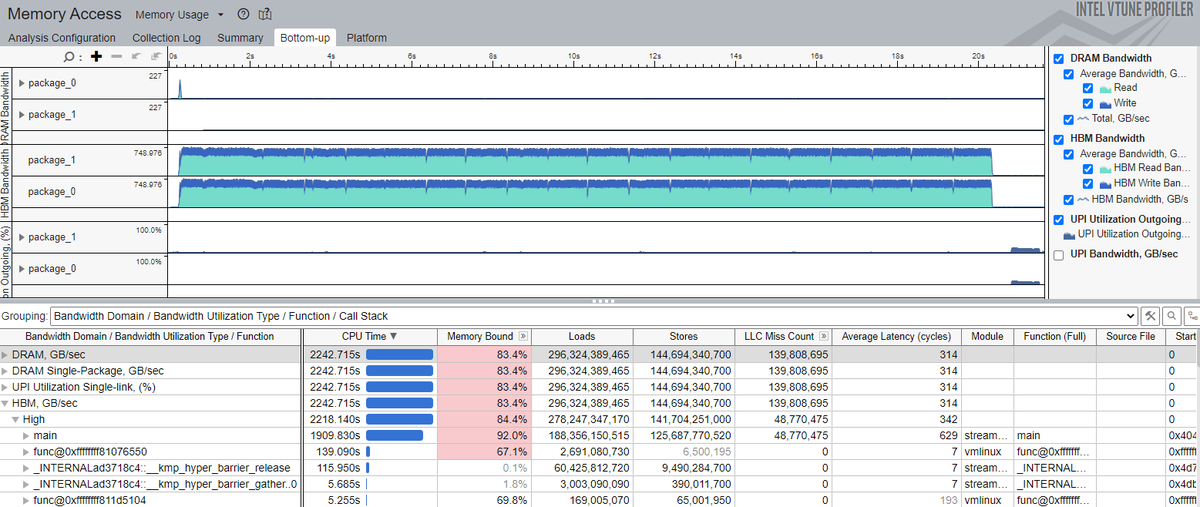Image resolution: width=1200 pixels, height=507 pixels.
Task: Open the documentation book icon beside help
Action: tap(264, 15)
